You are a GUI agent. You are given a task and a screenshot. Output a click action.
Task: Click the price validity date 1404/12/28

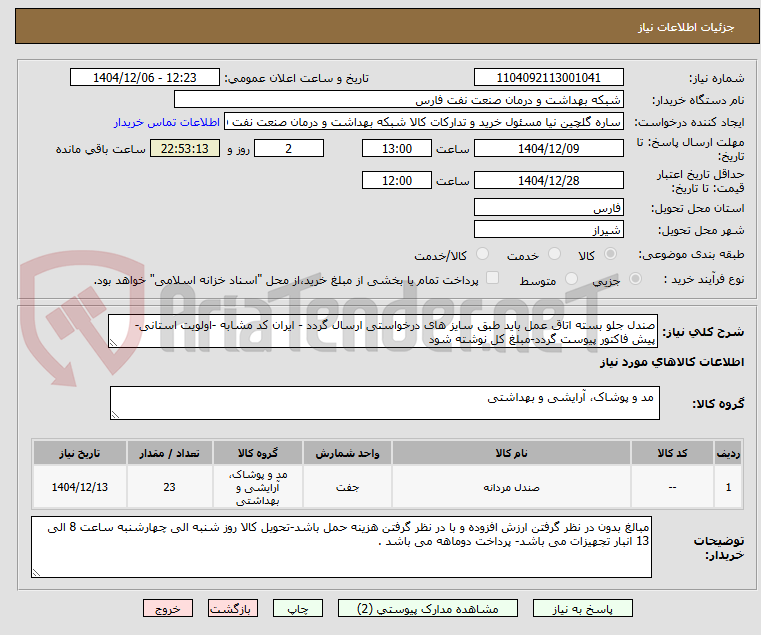548,181
